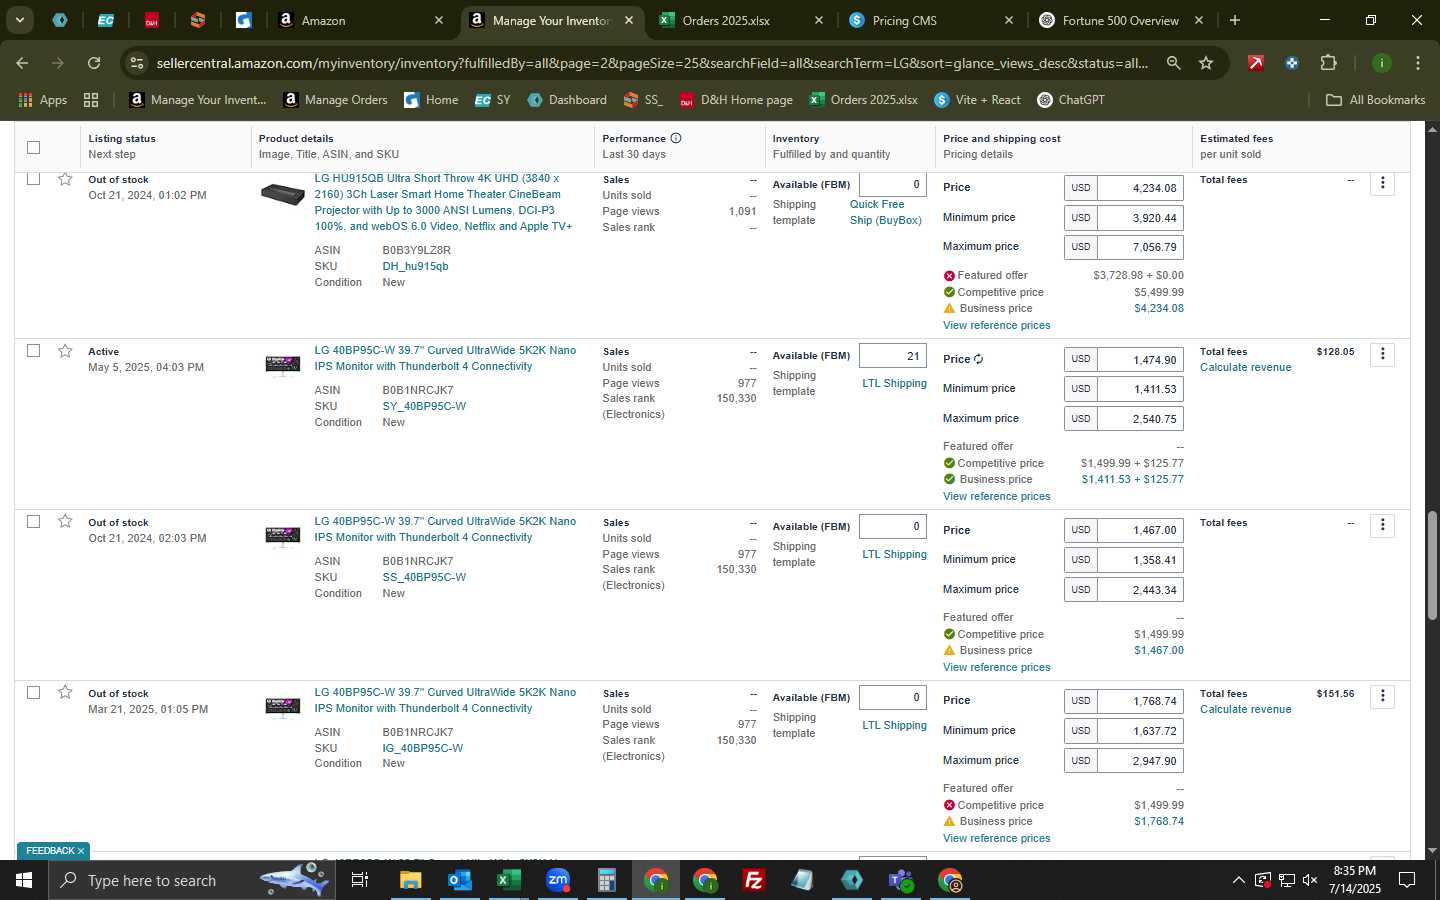The height and width of the screenshot is (900, 1440).
Task: Open FileZilla from the taskbar
Action: 754,880
